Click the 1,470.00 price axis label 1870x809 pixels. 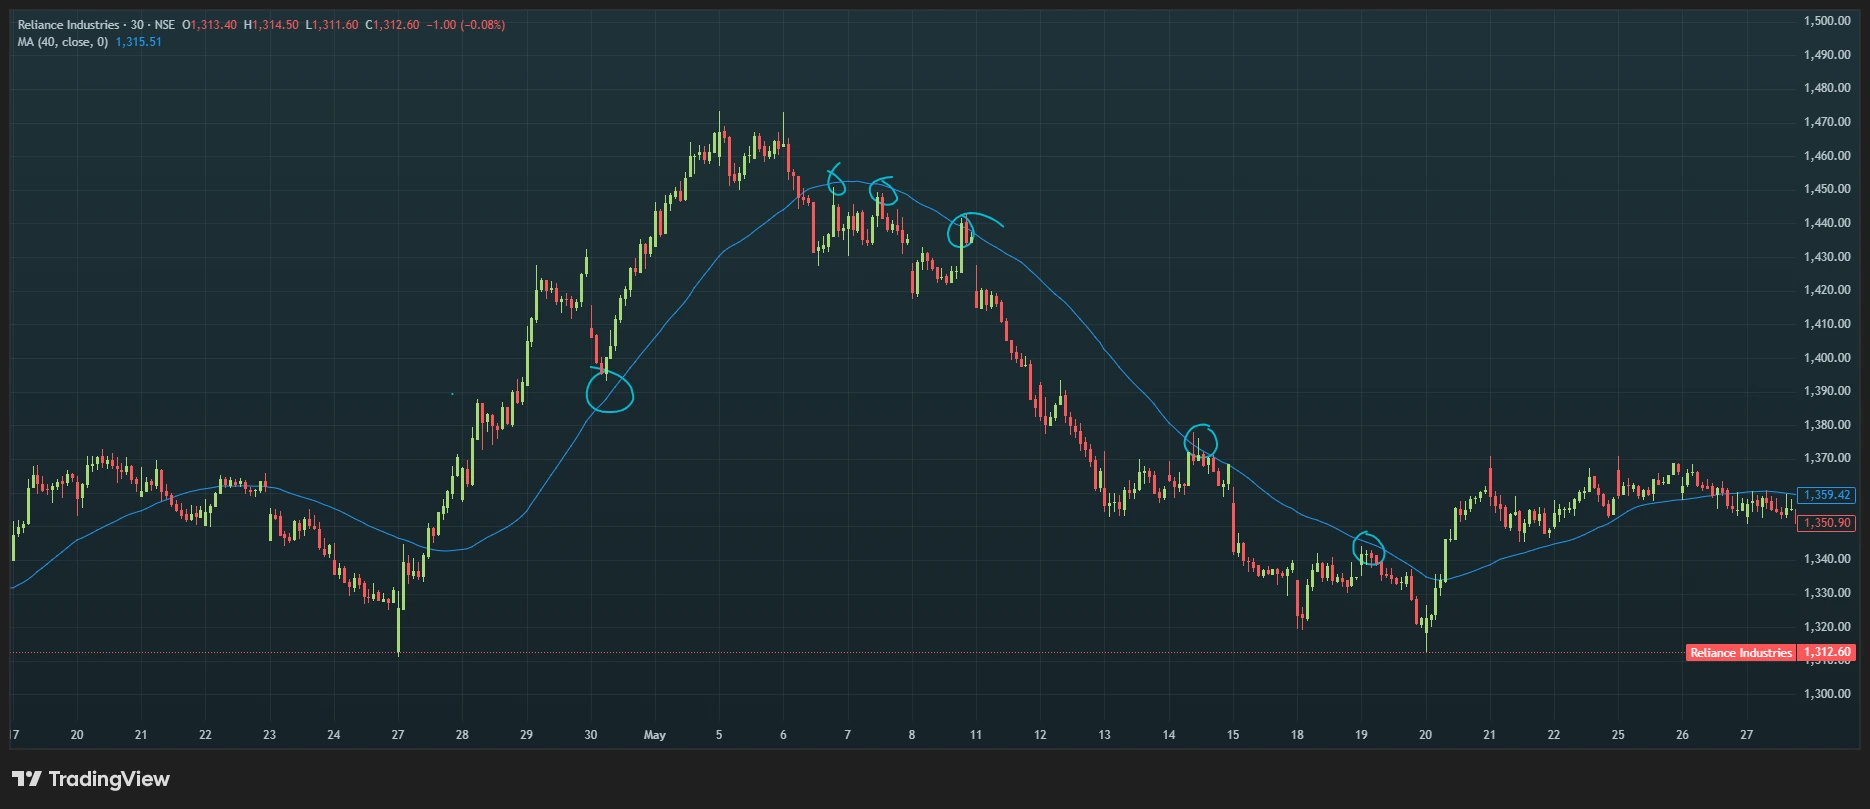tap(1827, 122)
